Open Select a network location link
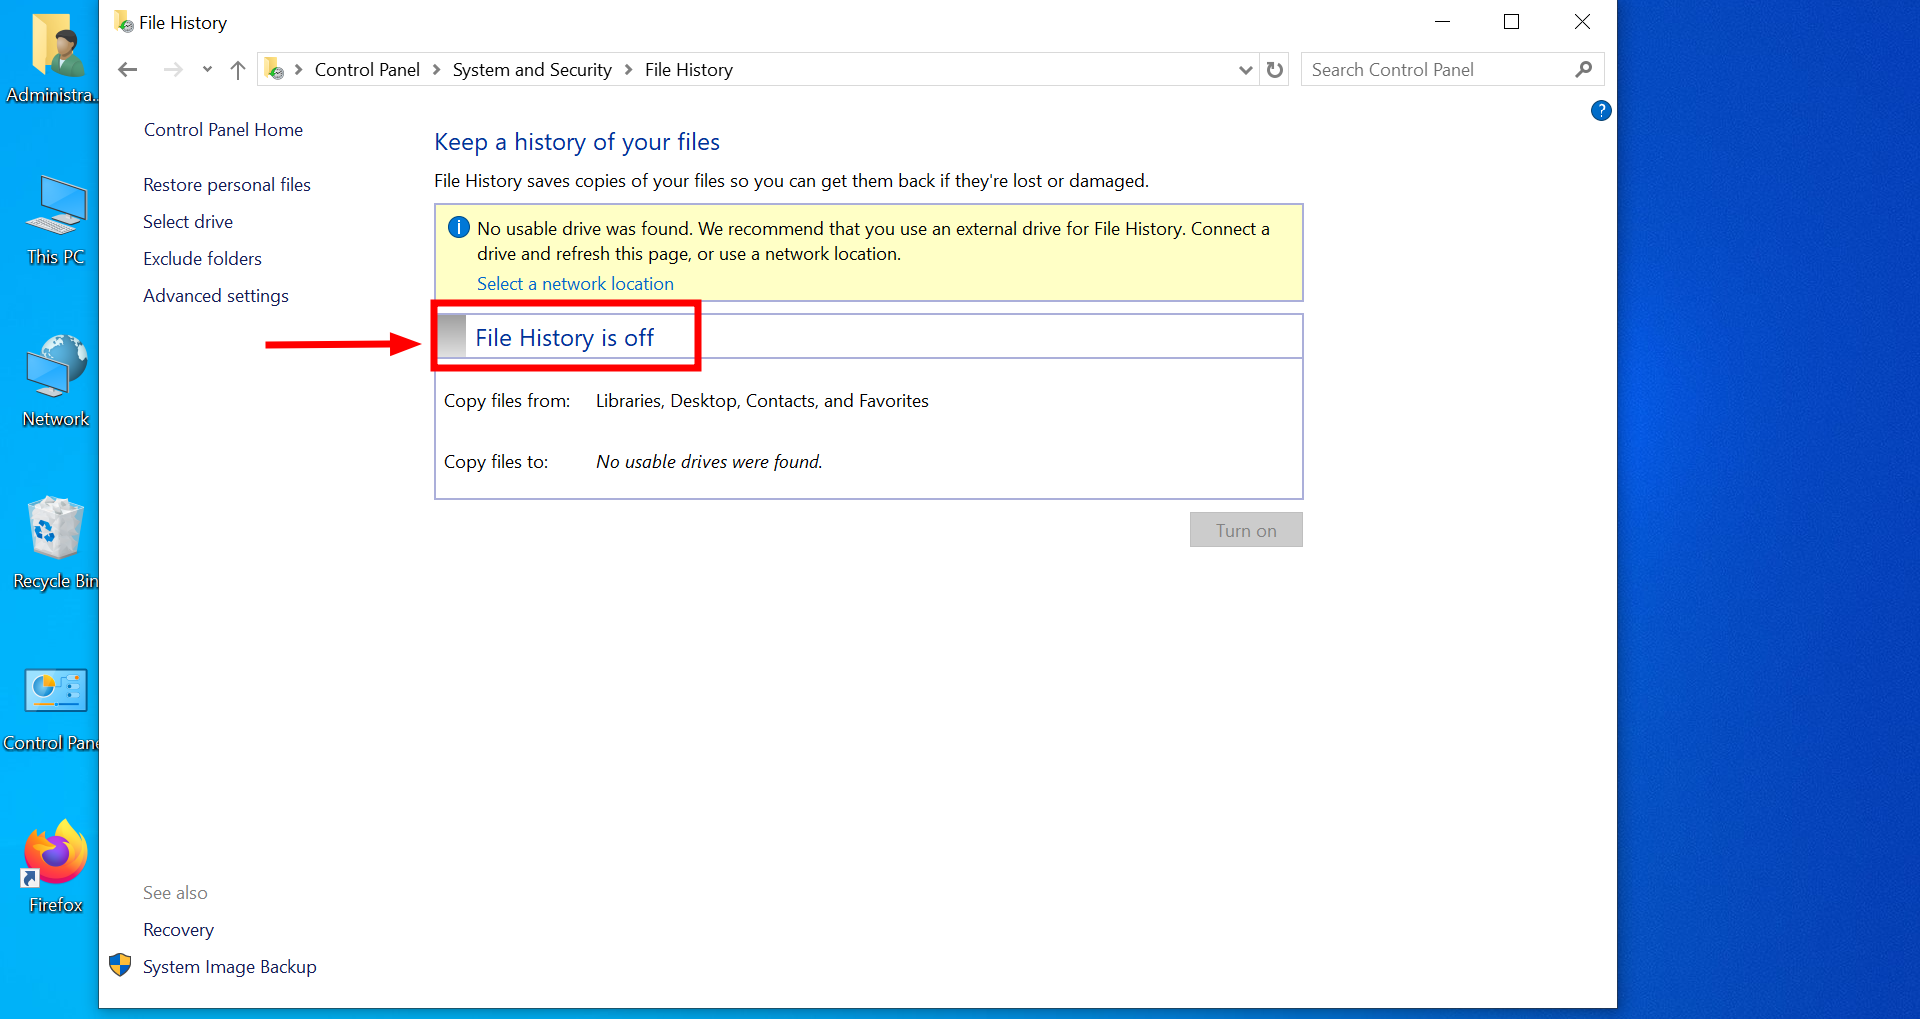 pos(574,283)
